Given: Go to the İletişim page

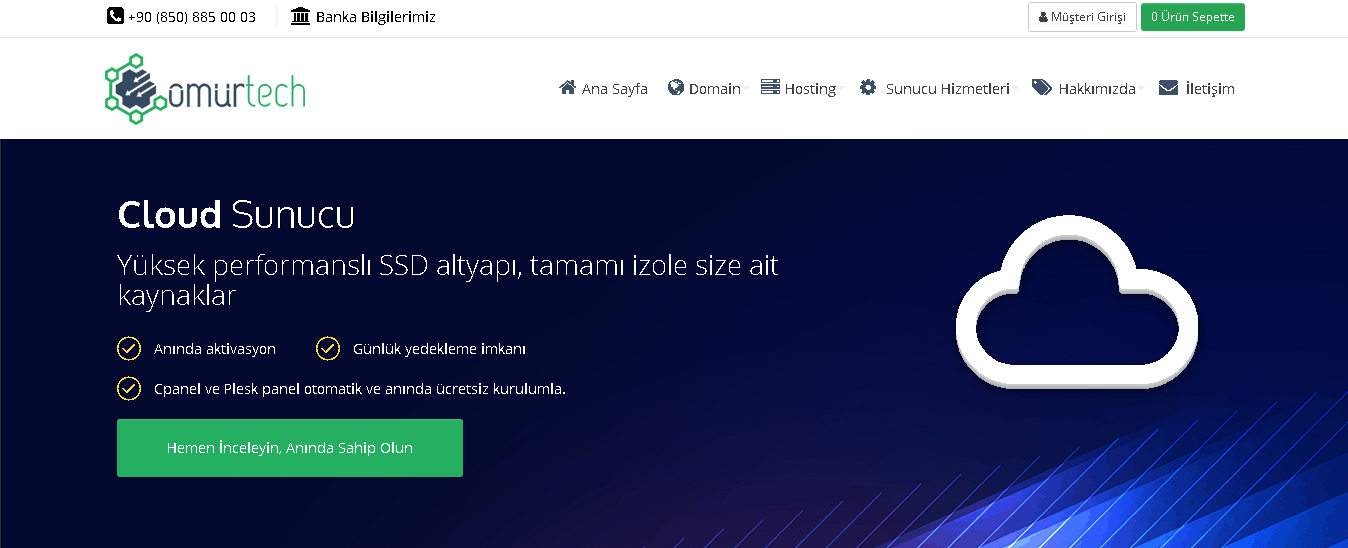Looking at the screenshot, I should pyautogui.click(x=1197, y=88).
